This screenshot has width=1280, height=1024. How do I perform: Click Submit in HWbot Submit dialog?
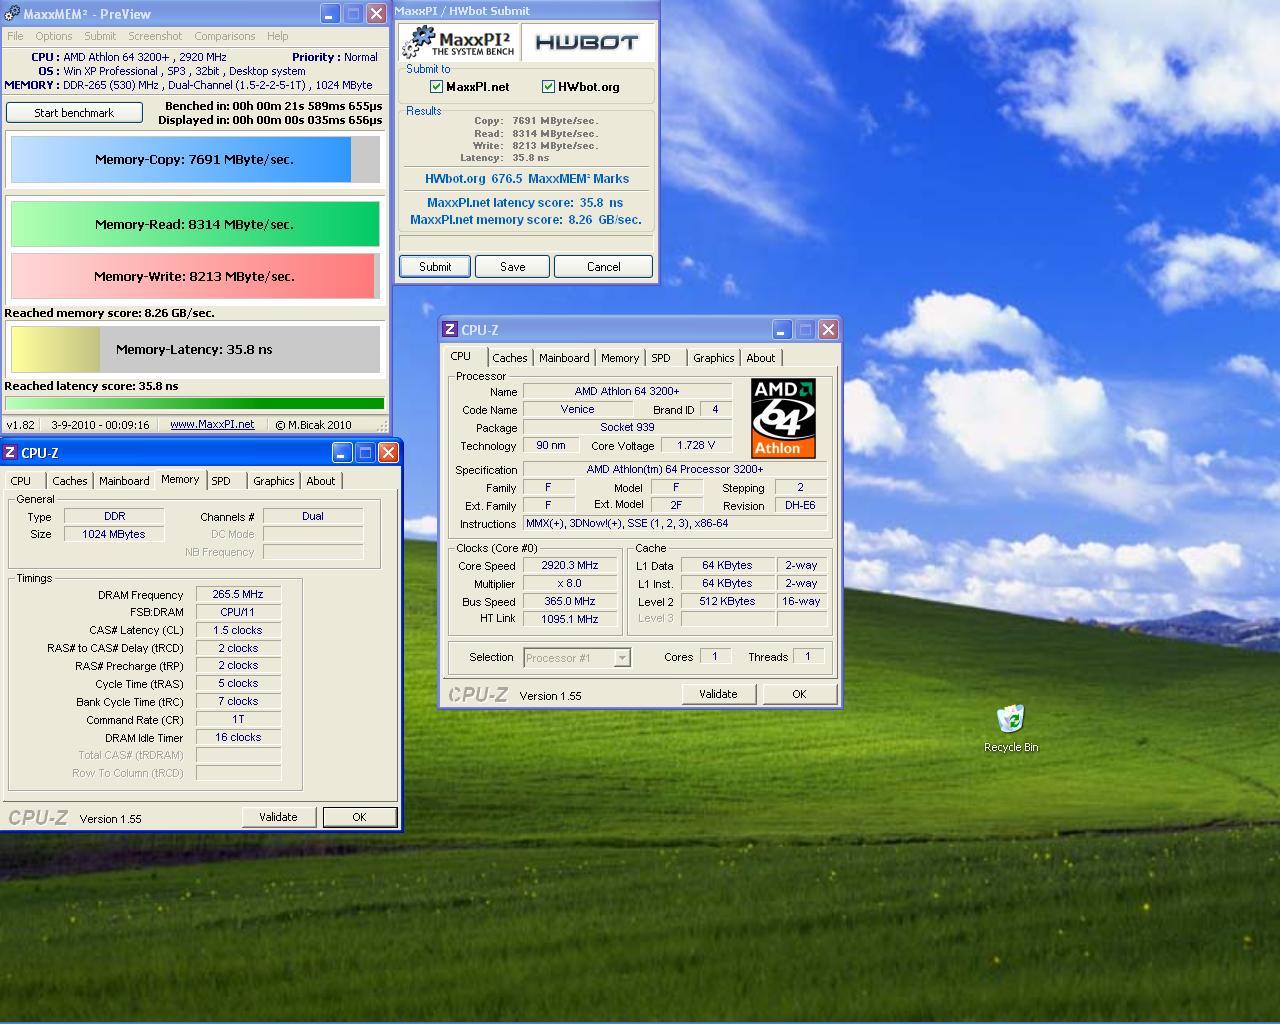[435, 267]
